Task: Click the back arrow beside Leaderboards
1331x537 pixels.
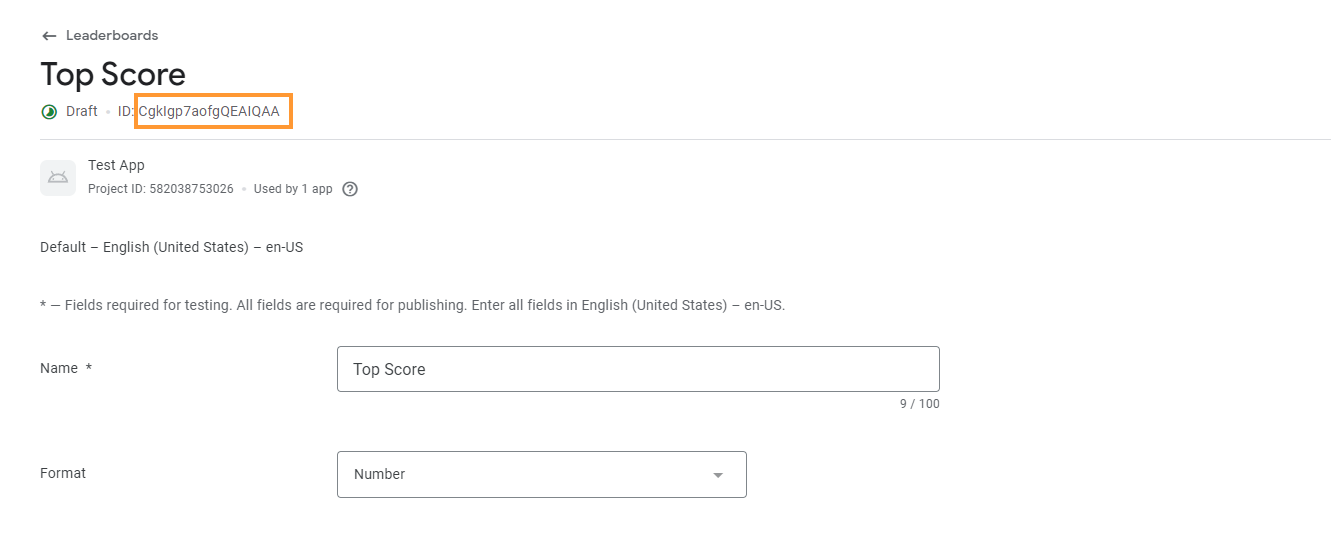Action: [x=49, y=36]
